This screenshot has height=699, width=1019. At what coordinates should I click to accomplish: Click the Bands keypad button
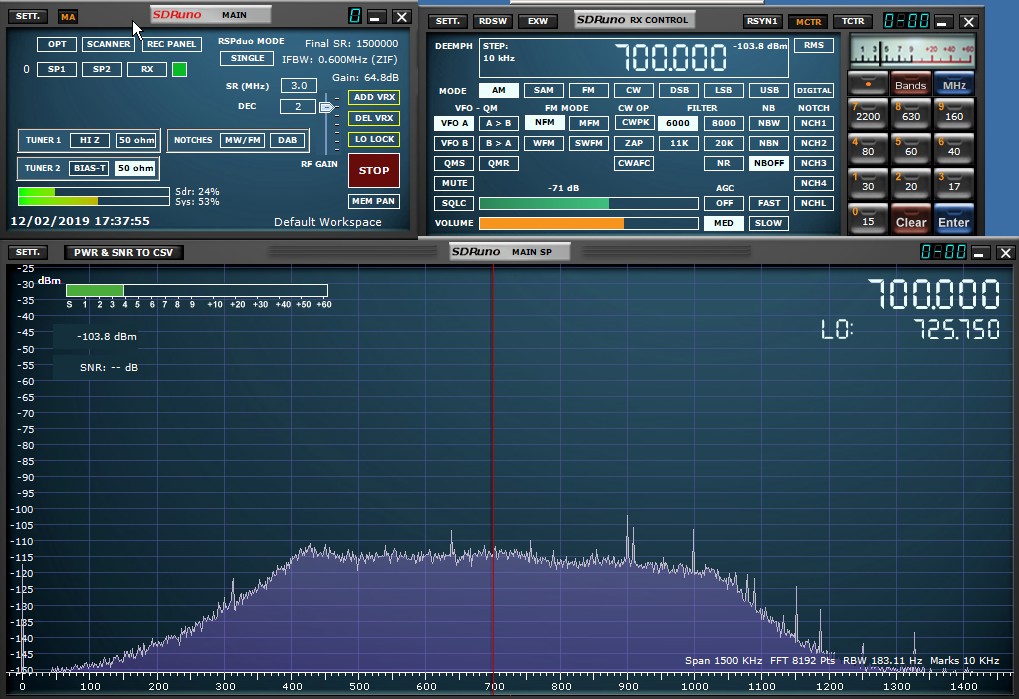910,84
